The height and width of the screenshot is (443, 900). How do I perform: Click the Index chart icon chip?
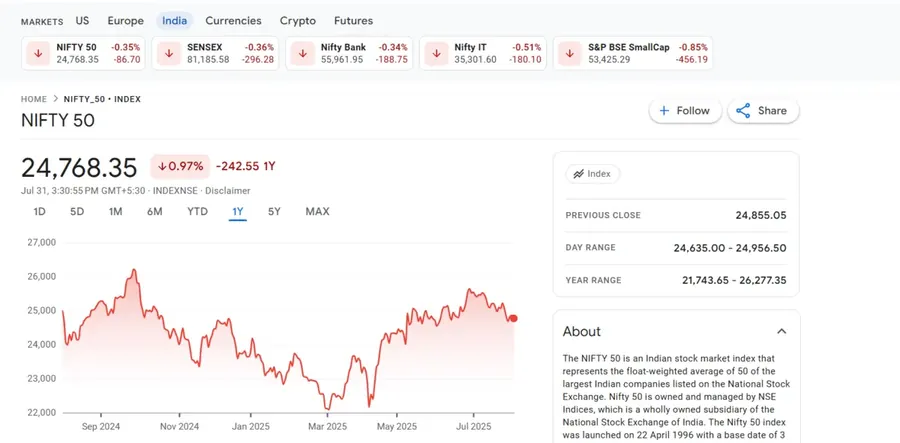pos(592,174)
